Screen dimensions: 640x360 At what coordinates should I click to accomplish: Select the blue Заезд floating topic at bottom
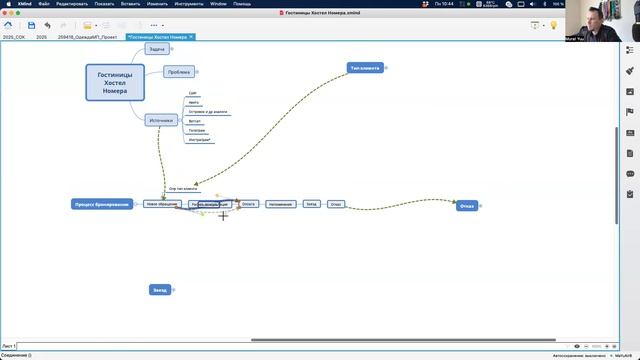click(160, 290)
